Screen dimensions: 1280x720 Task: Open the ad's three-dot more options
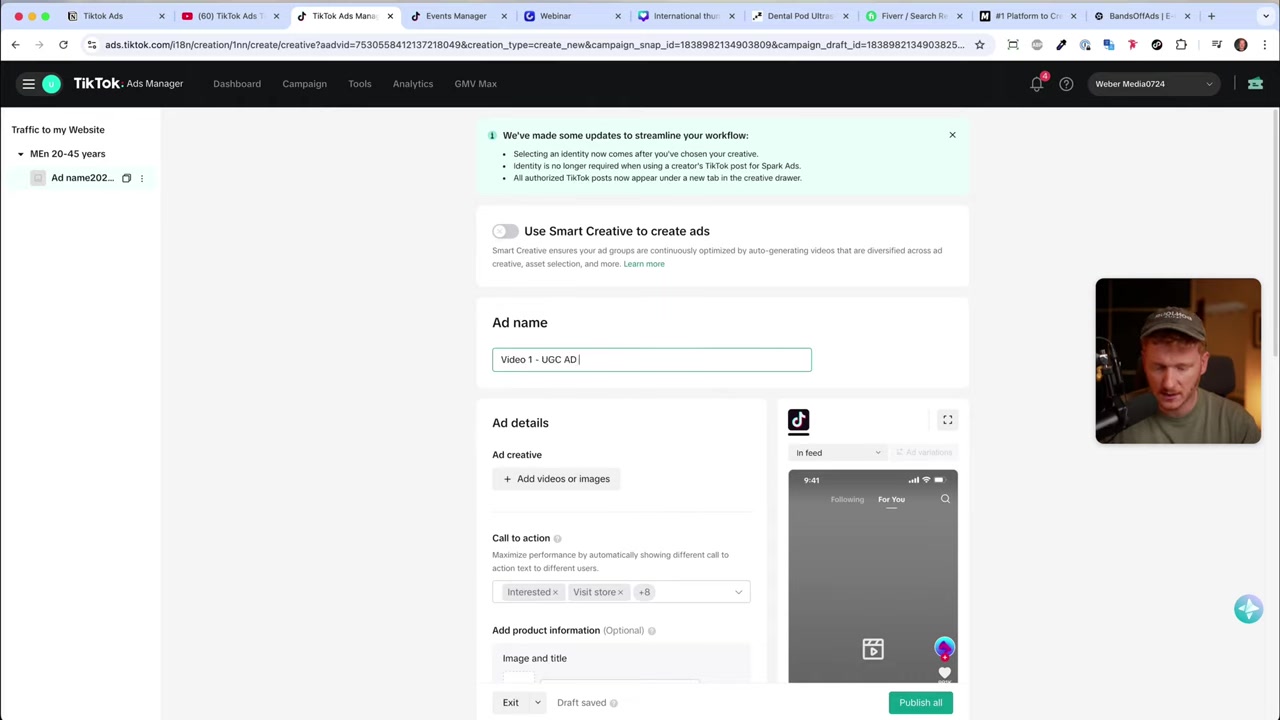point(141,178)
